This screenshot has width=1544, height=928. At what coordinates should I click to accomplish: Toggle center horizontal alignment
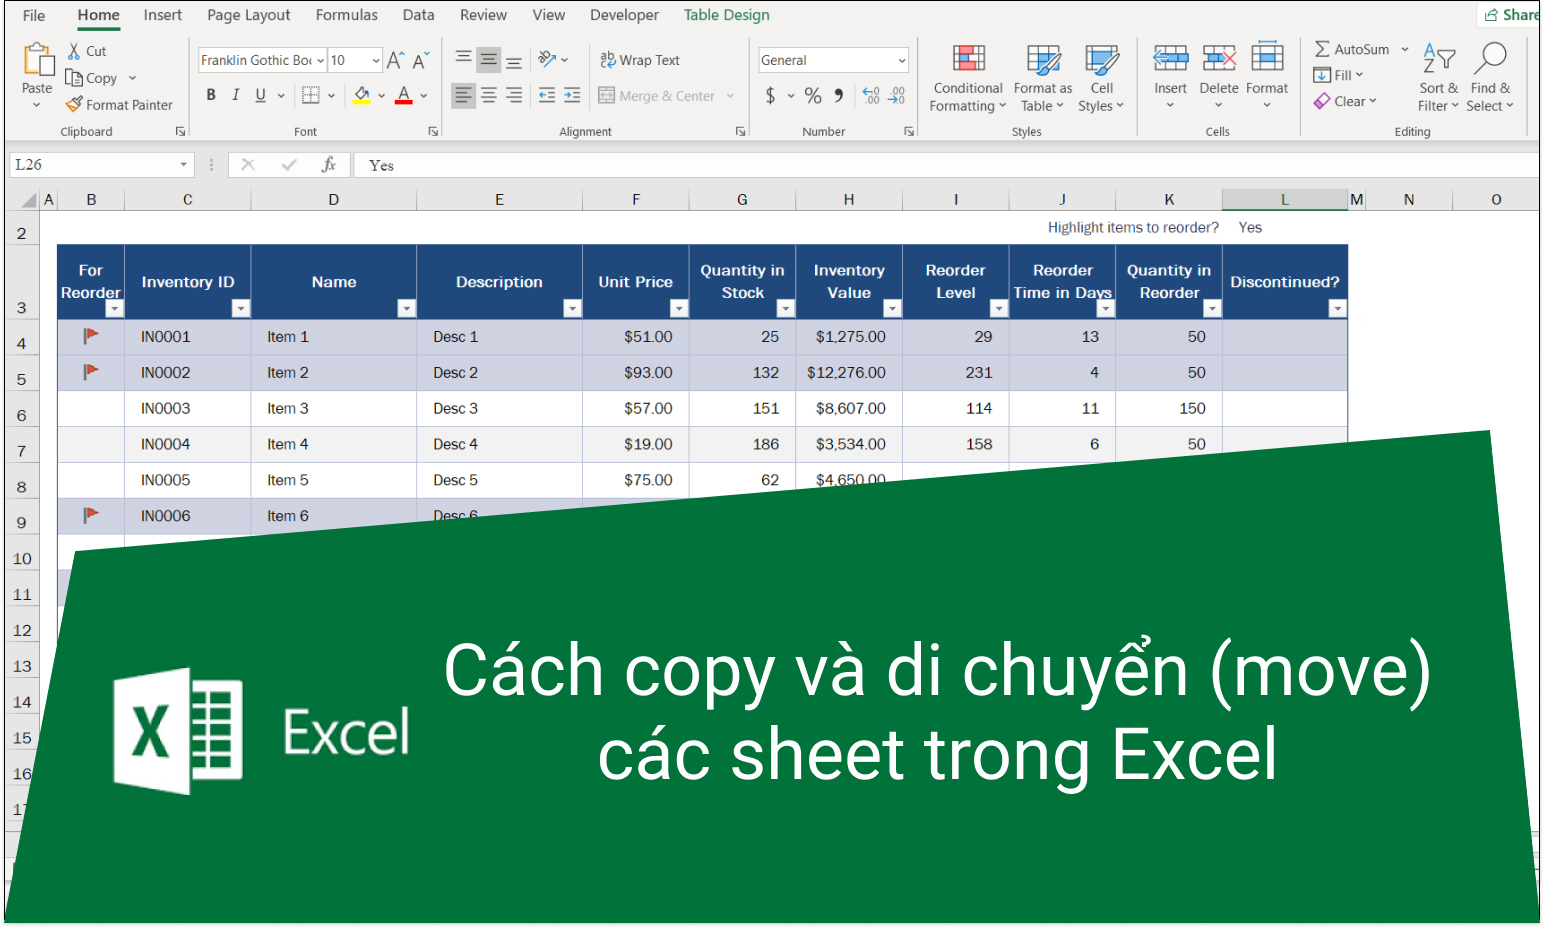click(488, 95)
